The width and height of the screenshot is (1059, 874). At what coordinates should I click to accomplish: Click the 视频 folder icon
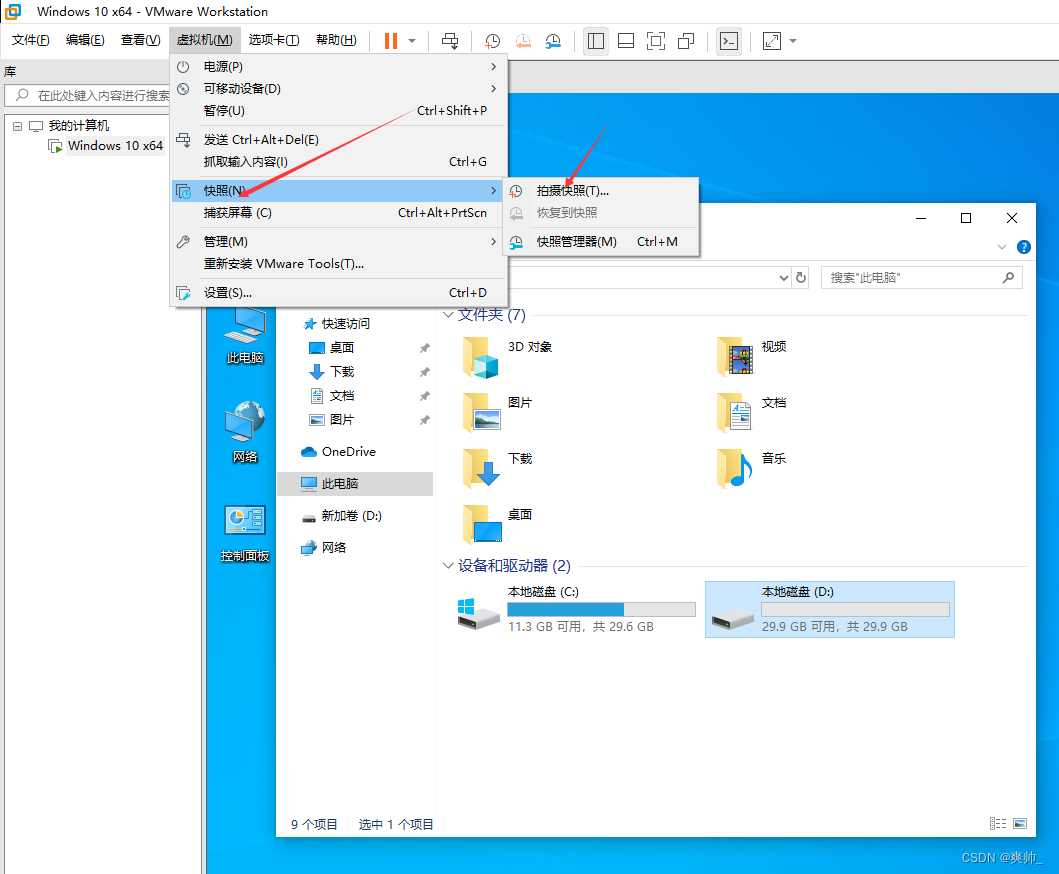click(735, 357)
